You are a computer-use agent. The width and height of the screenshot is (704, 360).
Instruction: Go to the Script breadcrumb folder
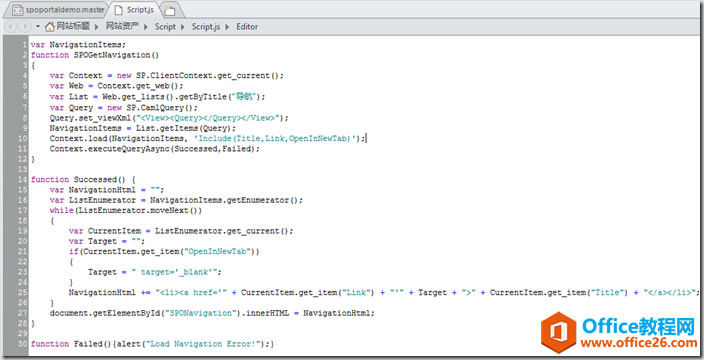click(x=165, y=26)
